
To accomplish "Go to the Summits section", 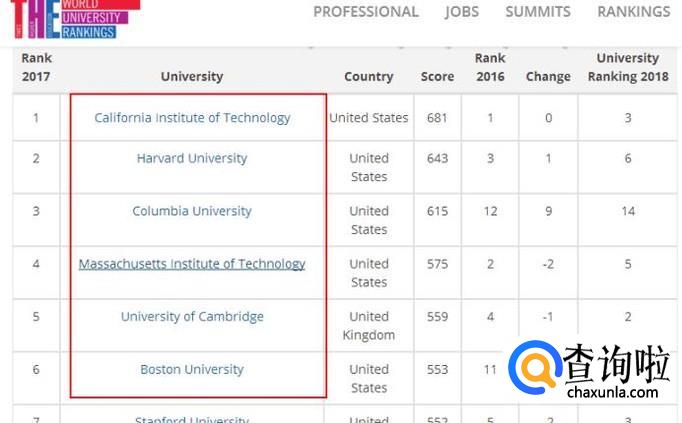I will [538, 12].
